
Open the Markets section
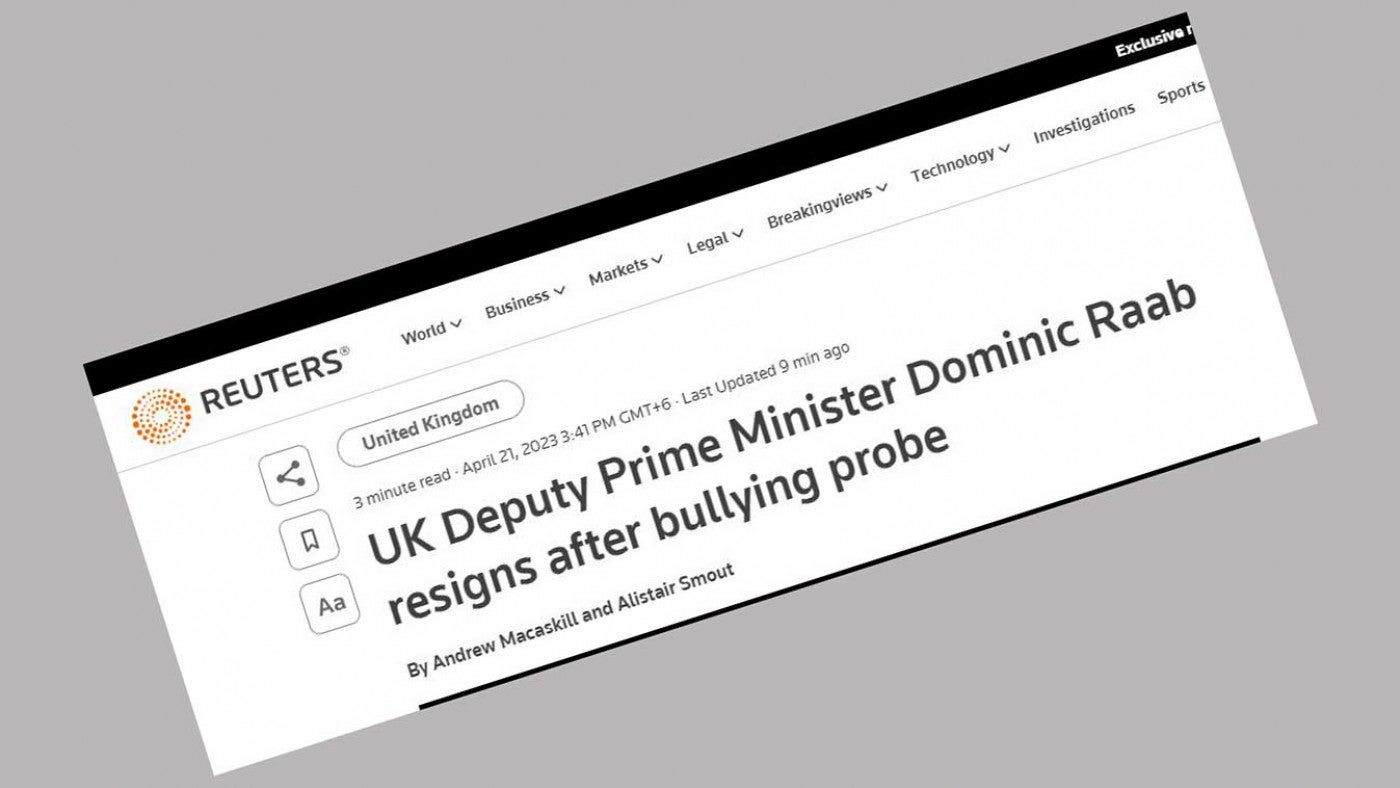point(618,272)
